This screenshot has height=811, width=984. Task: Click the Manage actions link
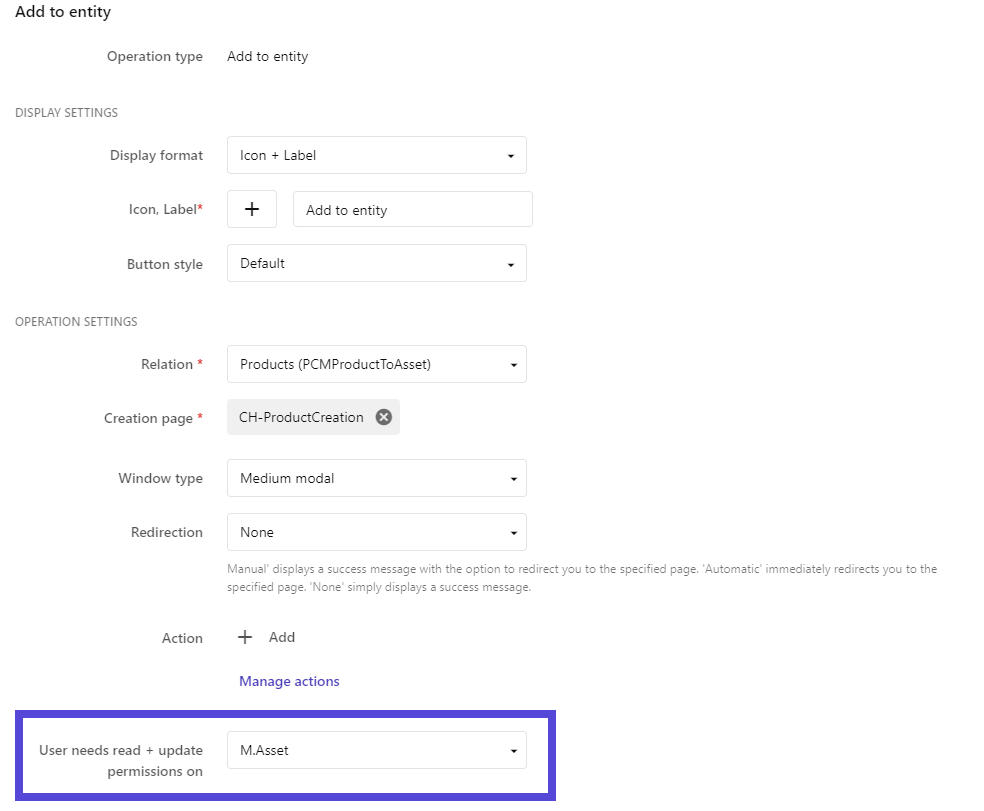pos(288,681)
